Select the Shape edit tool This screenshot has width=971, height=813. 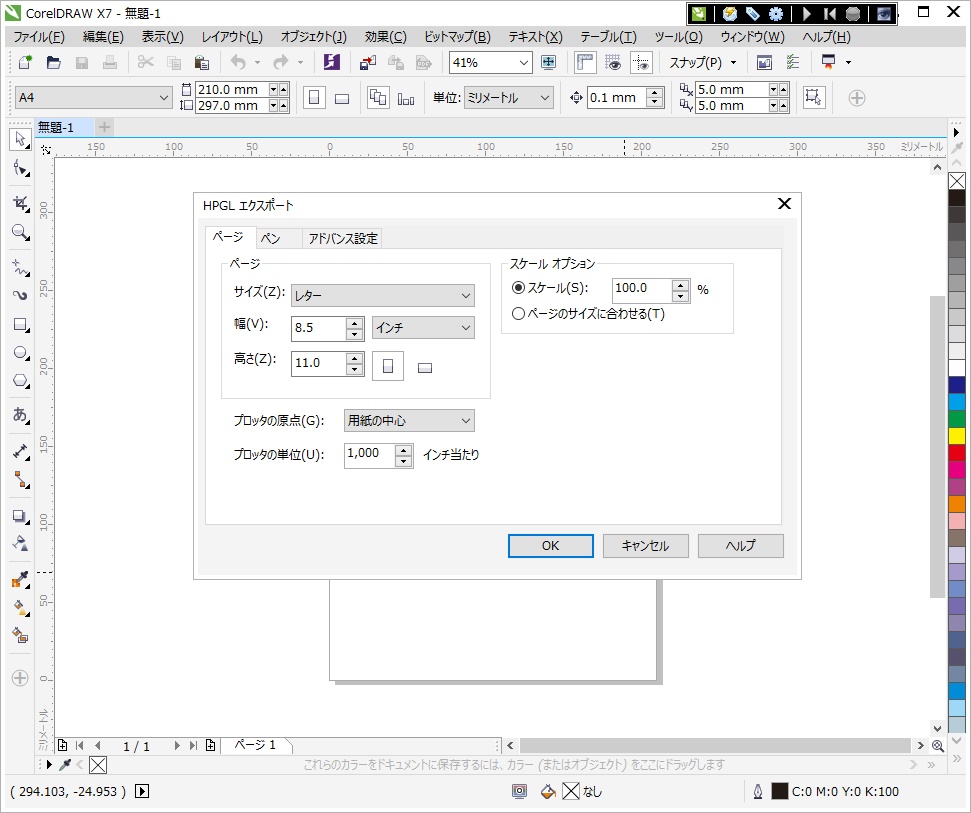coord(20,168)
